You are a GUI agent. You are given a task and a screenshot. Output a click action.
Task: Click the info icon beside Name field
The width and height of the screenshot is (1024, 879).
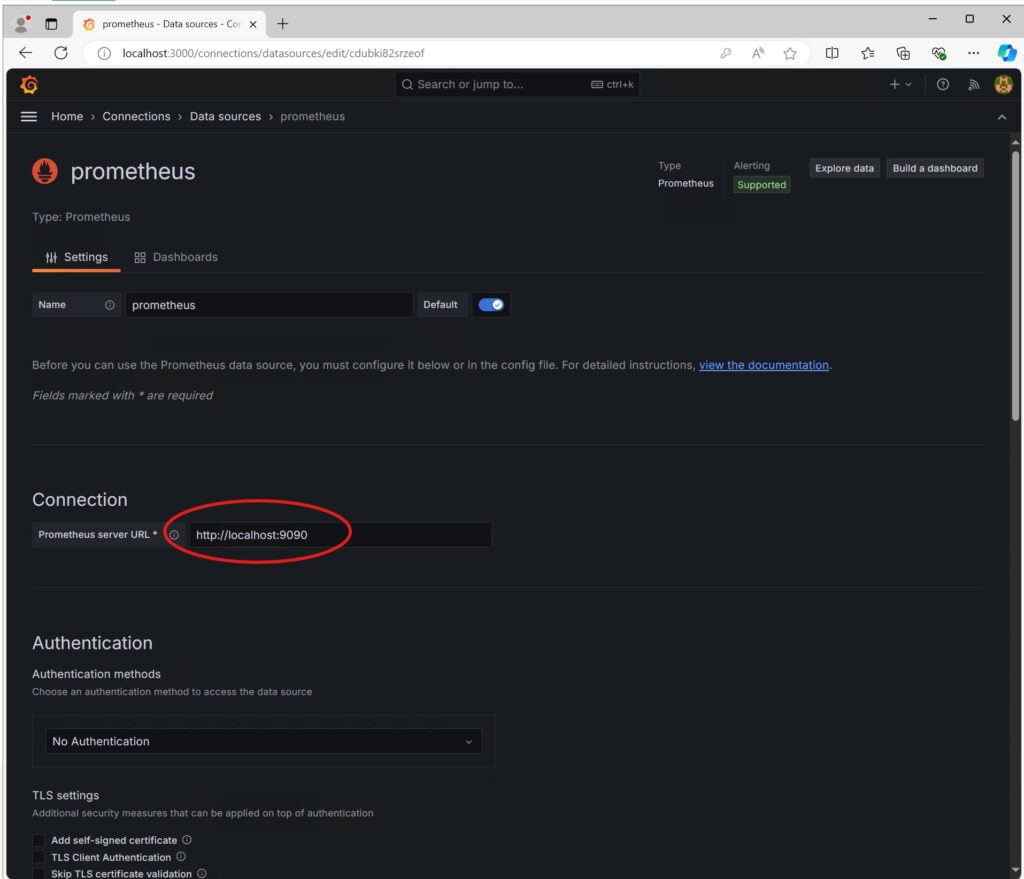(x=110, y=305)
